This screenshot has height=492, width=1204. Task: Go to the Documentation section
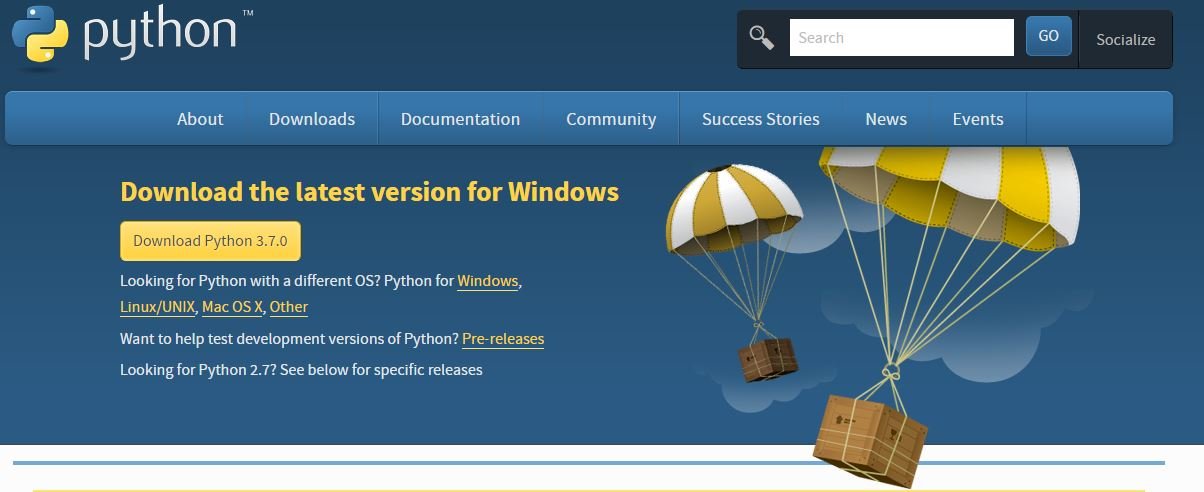click(460, 119)
